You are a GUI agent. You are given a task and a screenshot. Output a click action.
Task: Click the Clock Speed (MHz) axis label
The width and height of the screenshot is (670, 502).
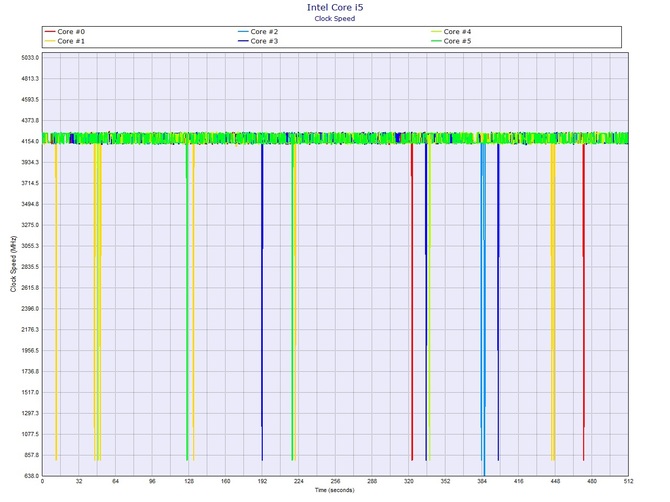click(x=13, y=264)
